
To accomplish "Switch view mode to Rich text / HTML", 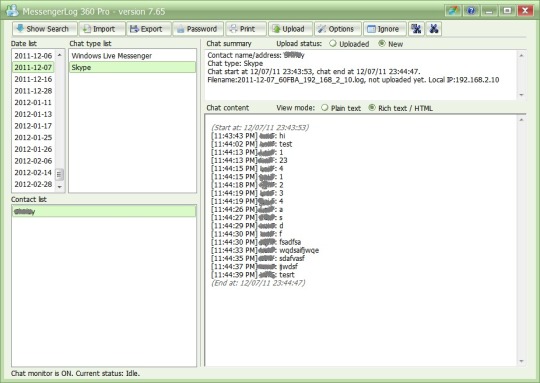I will pos(372,107).
